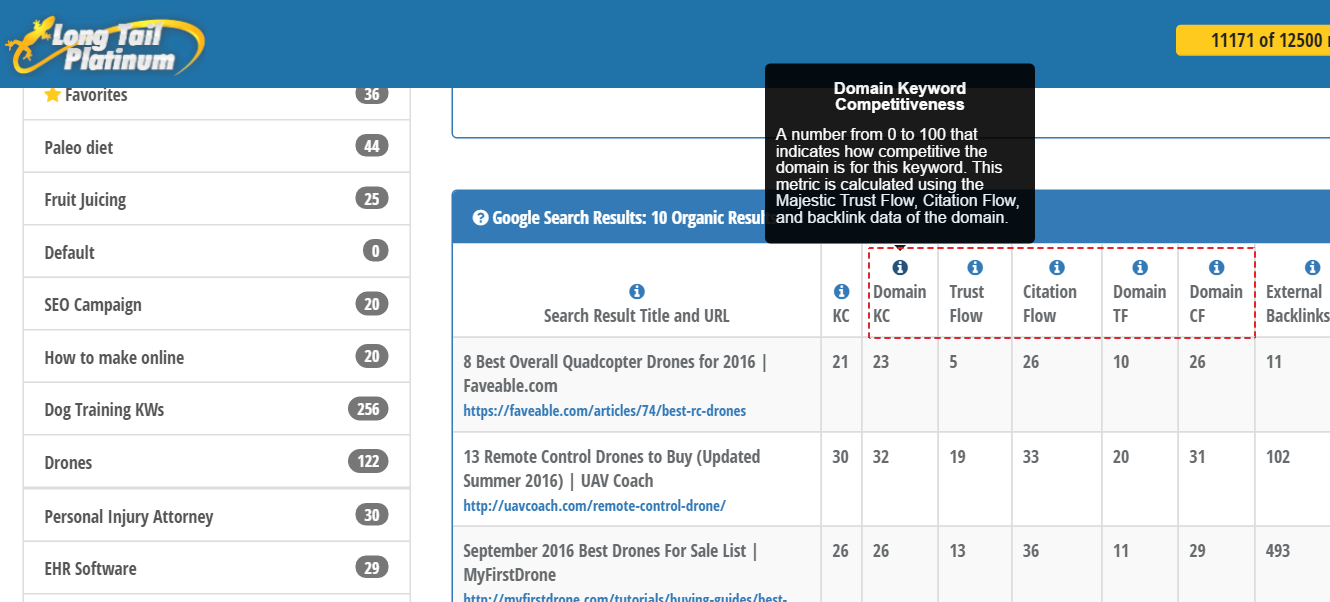Image resolution: width=1330 pixels, height=602 pixels.
Task: Open Search Result Title and URL info icon
Action: 636,290
